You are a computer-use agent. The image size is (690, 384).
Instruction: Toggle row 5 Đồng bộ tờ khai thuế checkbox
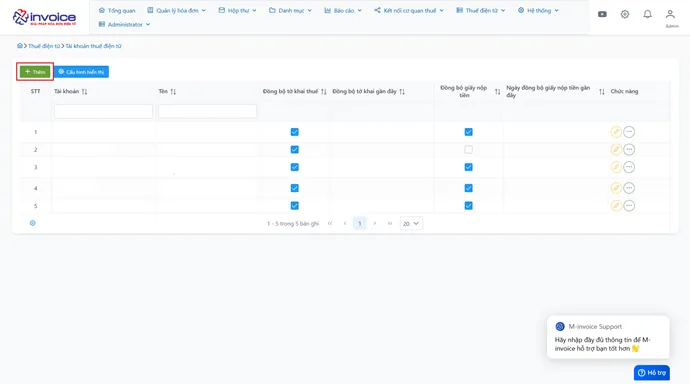tap(294, 205)
